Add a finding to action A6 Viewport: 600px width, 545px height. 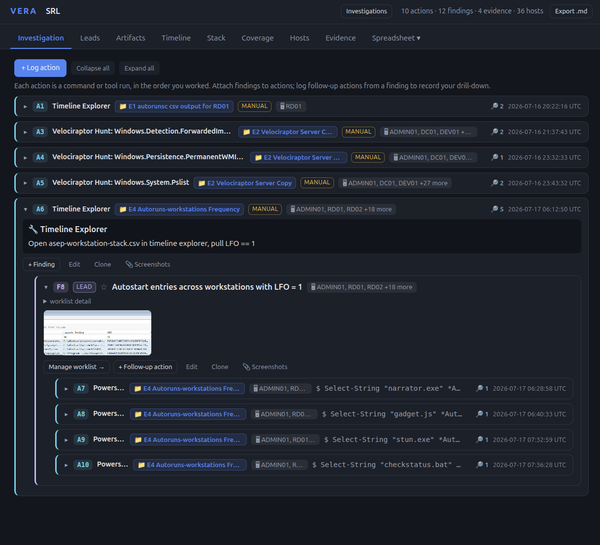[x=41, y=264]
